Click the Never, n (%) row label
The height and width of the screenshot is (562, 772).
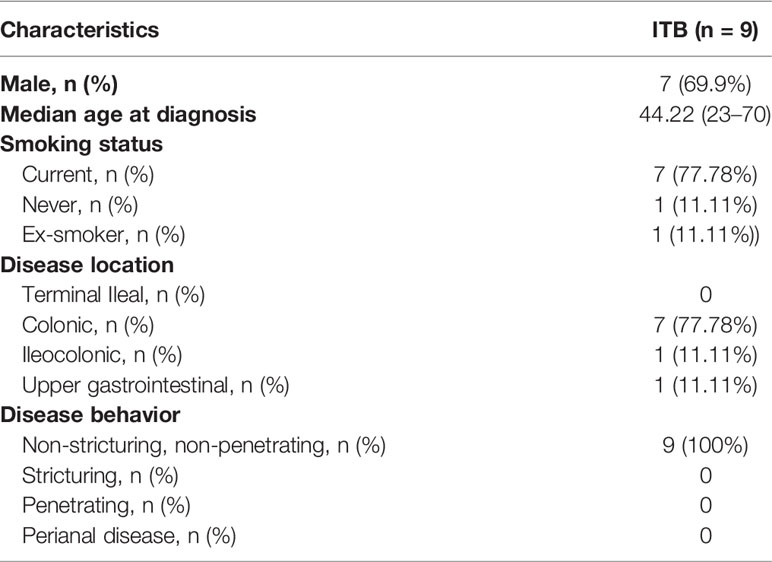80,205
